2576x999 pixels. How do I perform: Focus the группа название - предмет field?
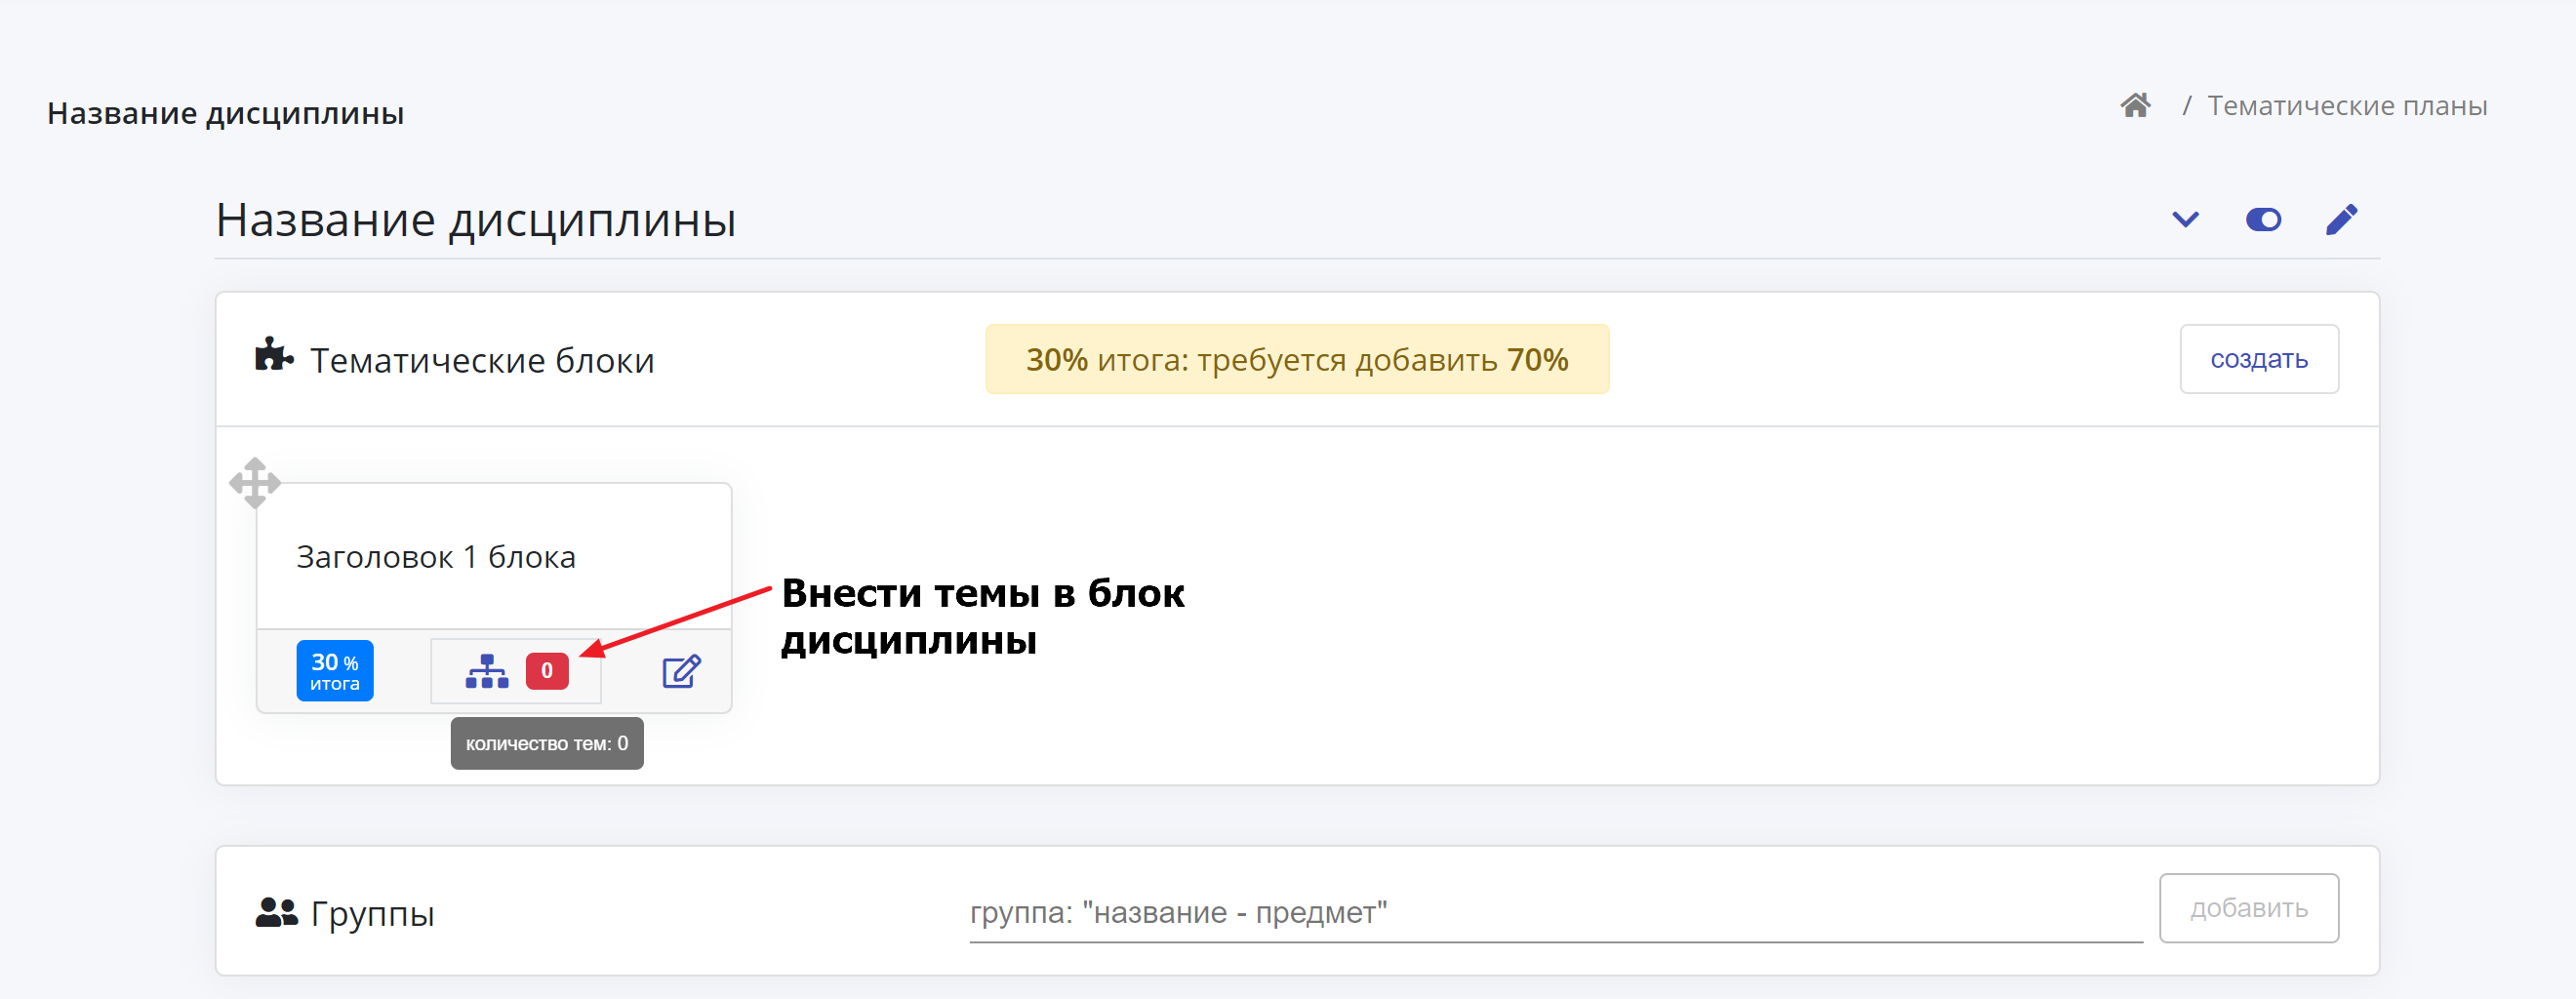coord(1556,912)
